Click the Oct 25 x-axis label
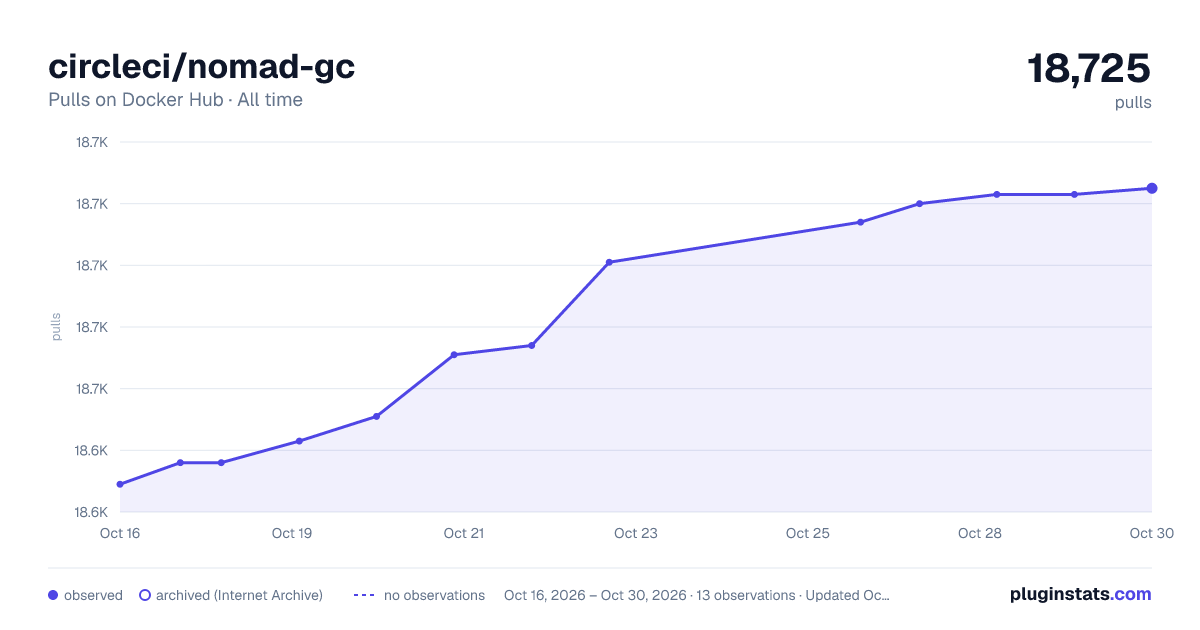Screen dimensions: 1200x630 click(808, 533)
